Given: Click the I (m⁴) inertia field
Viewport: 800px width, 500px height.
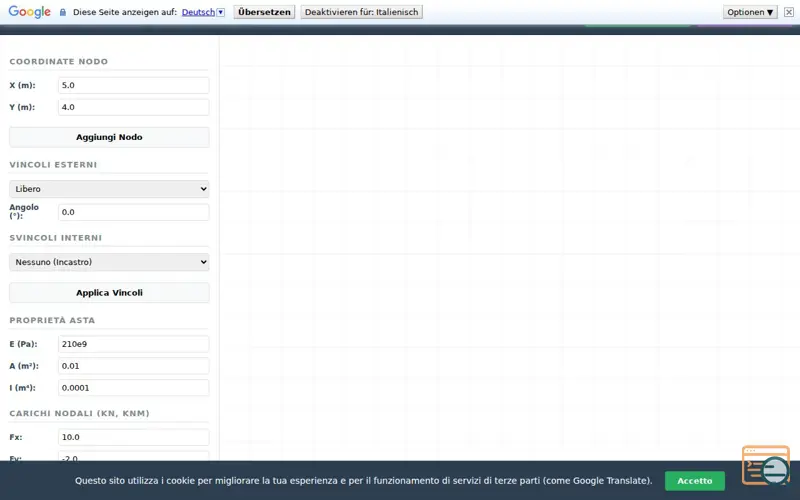Looking at the screenshot, I should coord(134,388).
